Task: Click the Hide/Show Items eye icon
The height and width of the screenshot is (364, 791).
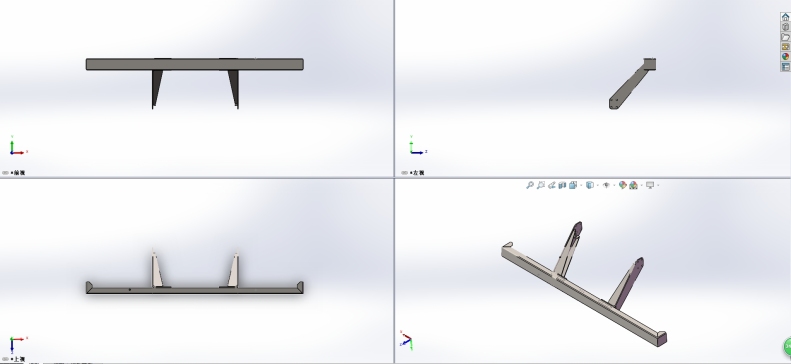Action: [x=606, y=185]
